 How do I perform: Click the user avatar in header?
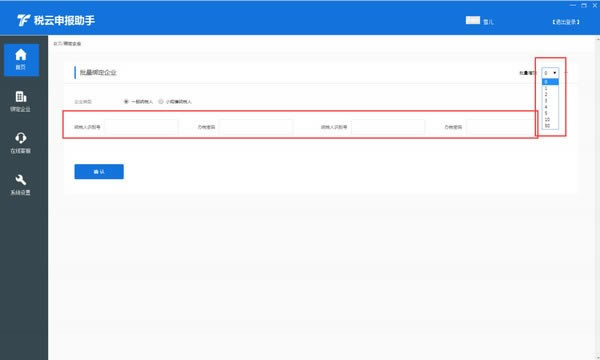click(x=473, y=20)
